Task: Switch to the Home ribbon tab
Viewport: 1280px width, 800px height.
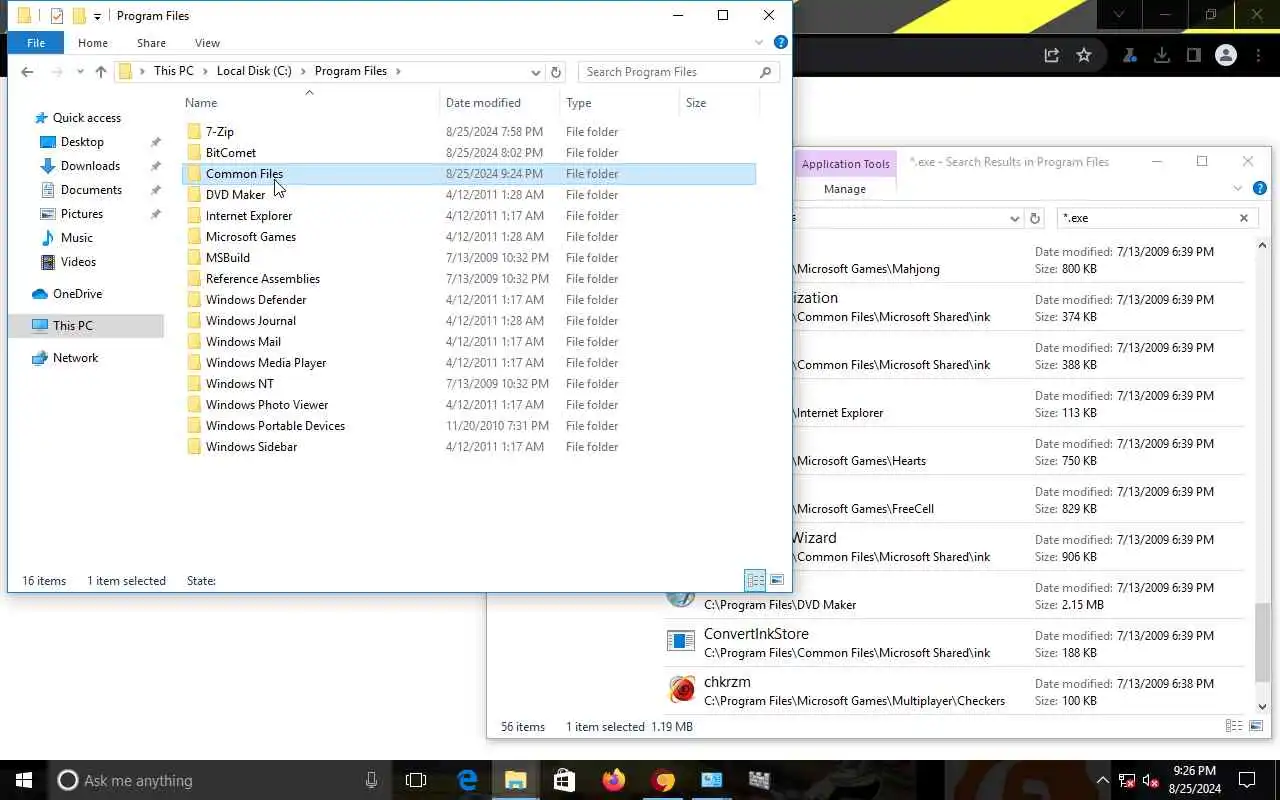Action: point(93,43)
